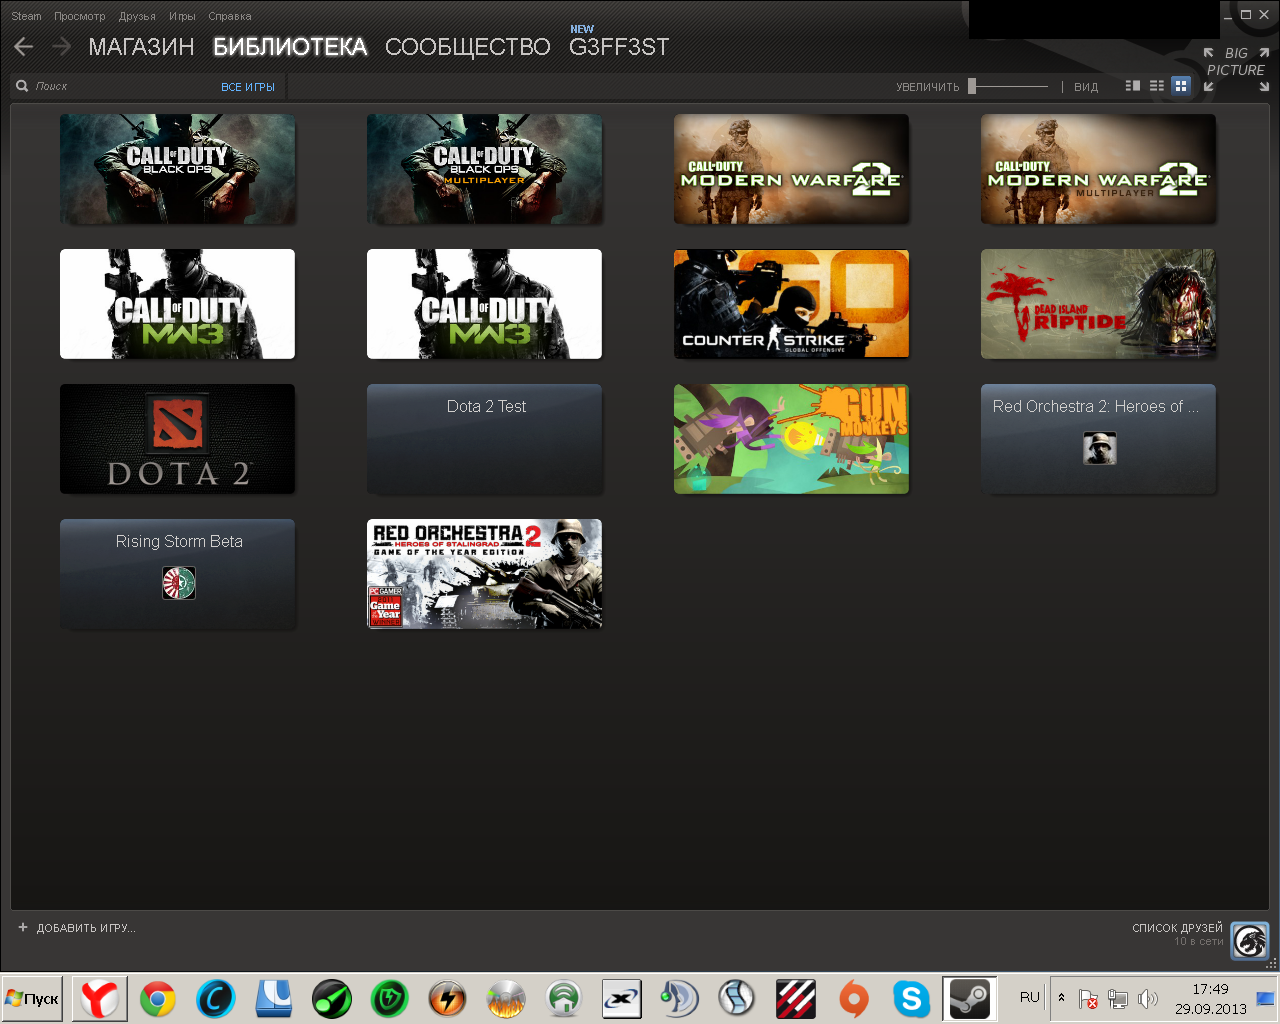This screenshot has width=1280, height=1024.
Task: Select Red Orchestra 2 GOTY edition tile
Action: [x=484, y=574]
